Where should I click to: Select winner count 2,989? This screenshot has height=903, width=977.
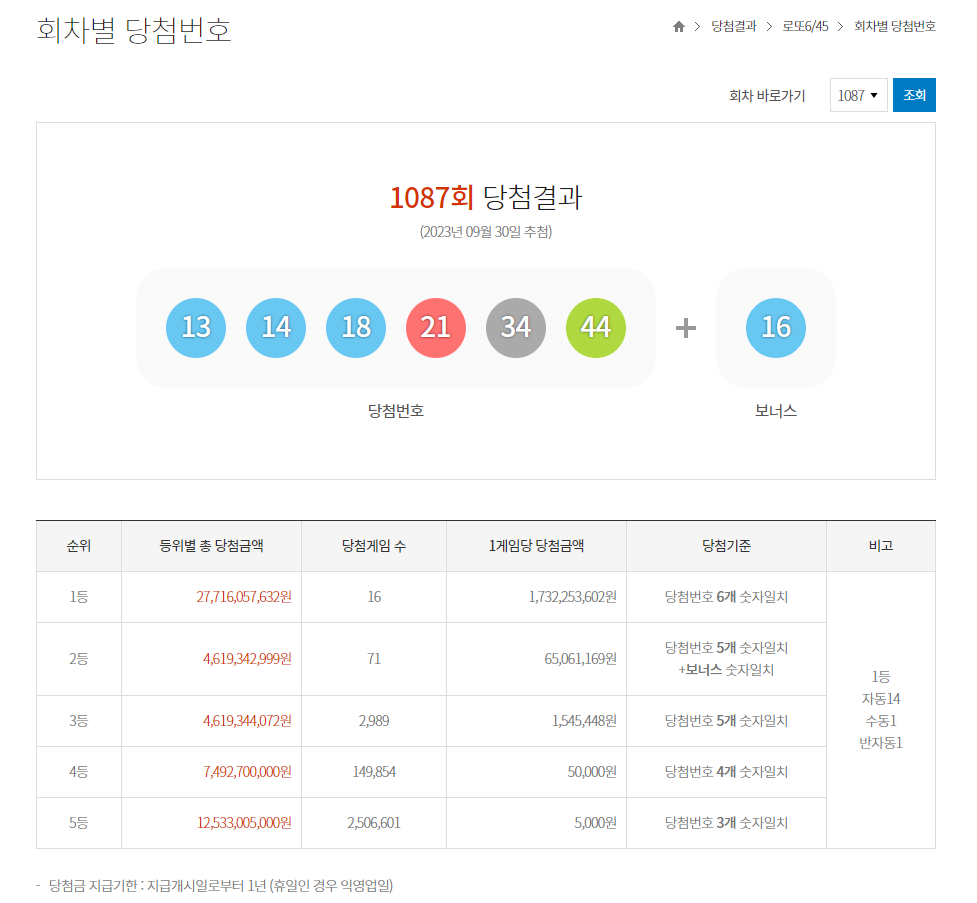374,721
